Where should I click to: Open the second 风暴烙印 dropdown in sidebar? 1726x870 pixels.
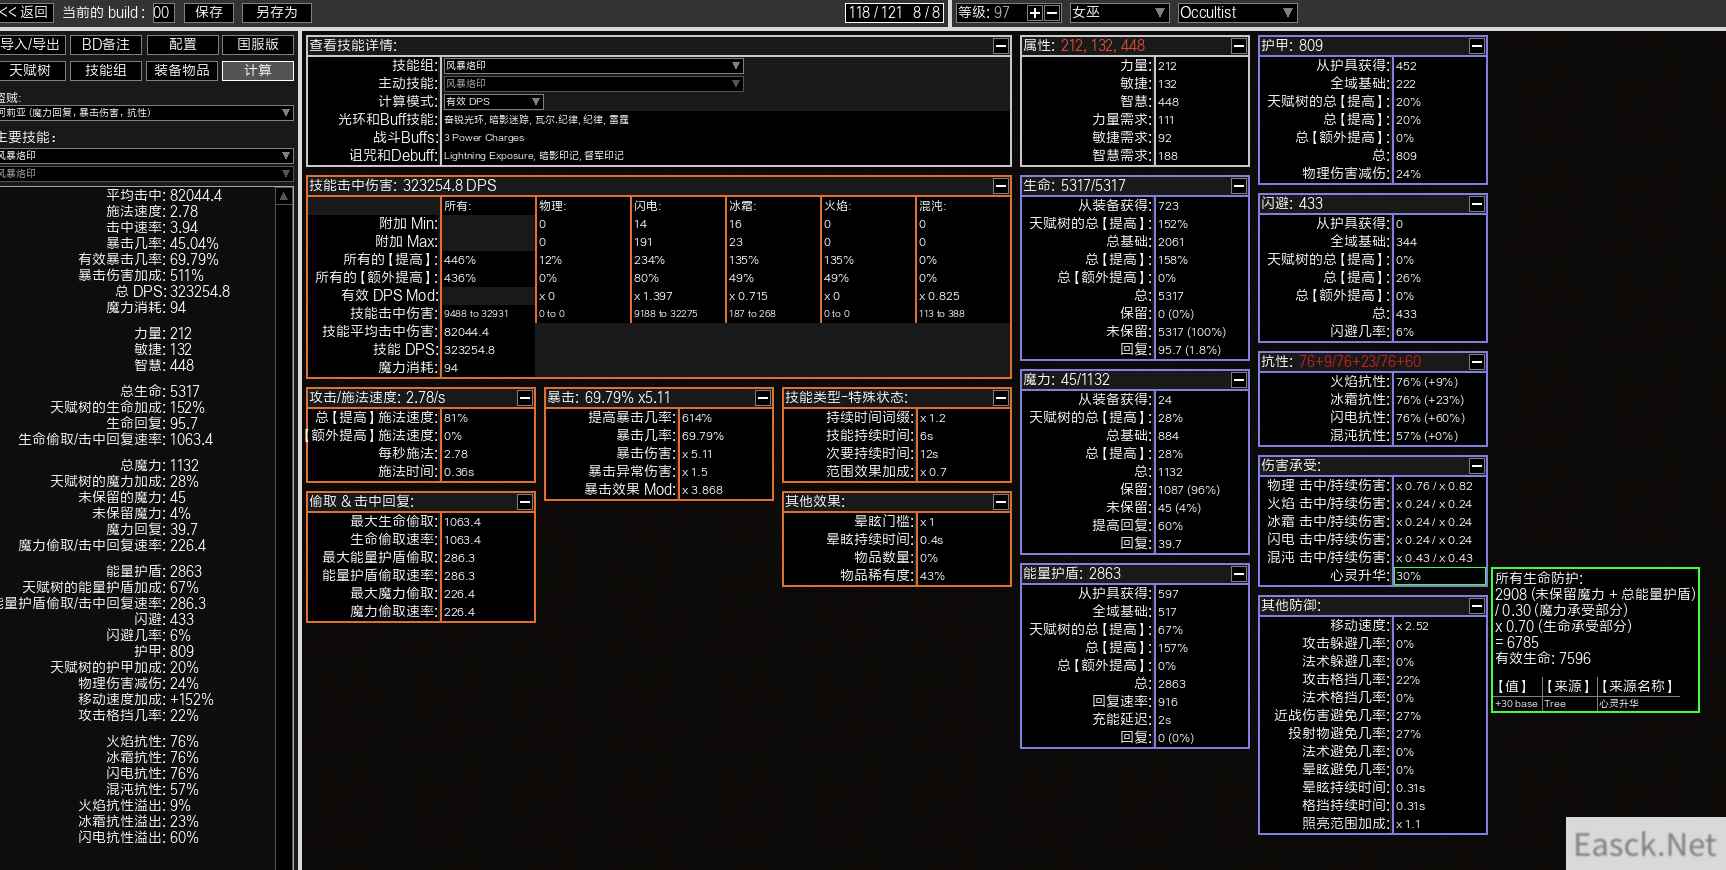click(145, 174)
